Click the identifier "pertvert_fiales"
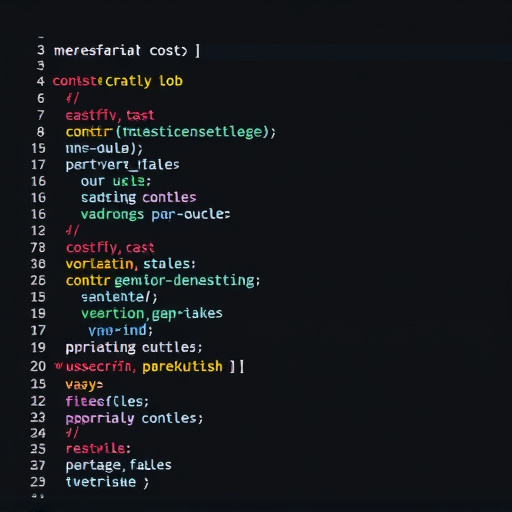The image size is (512, 512). coord(122,165)
